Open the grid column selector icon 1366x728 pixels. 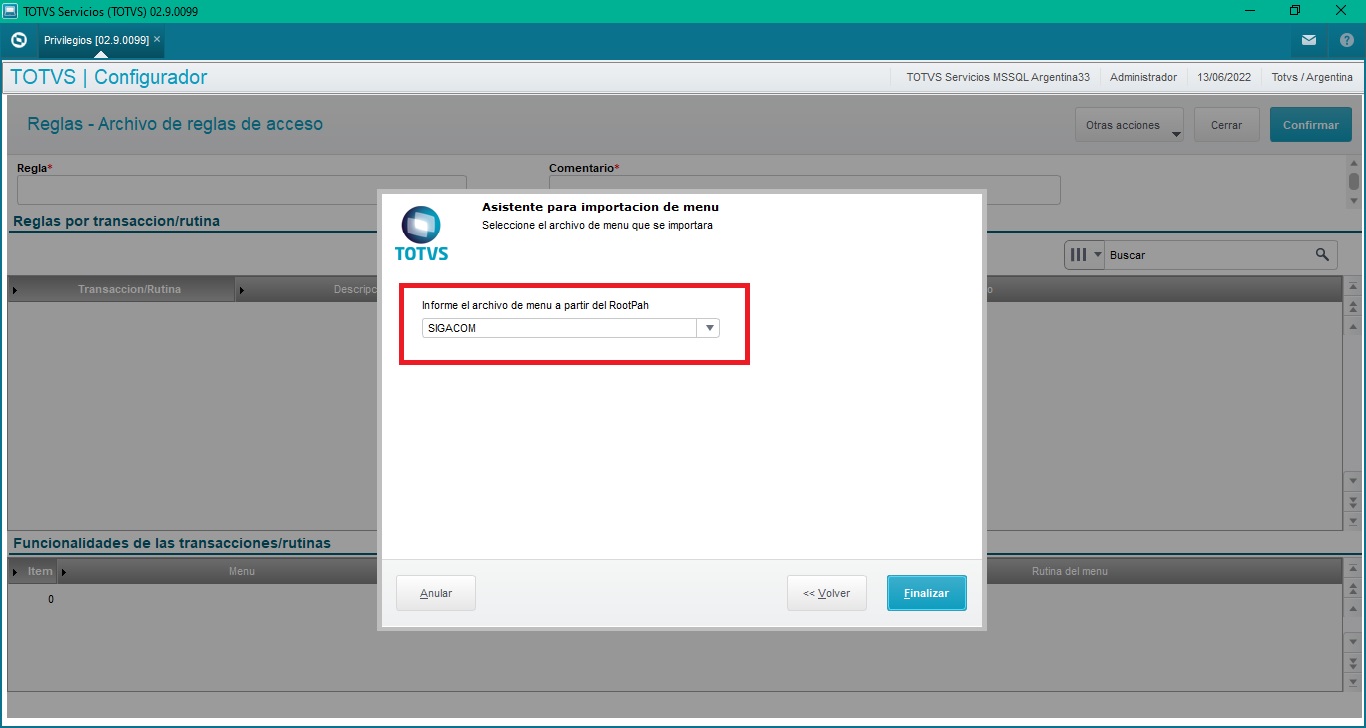(x=1078, y=254)
